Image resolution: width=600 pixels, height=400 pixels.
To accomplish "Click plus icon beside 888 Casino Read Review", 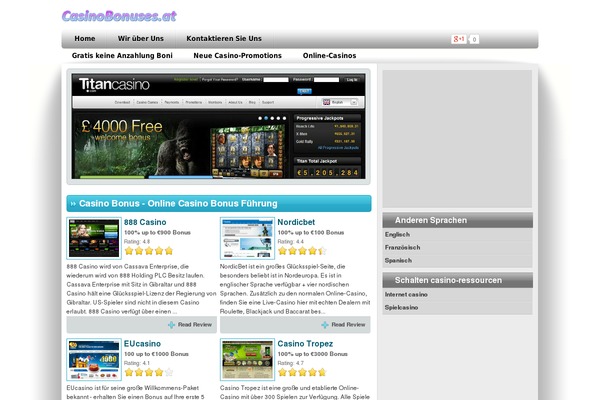I will pyautogui.click(x=171, y=325).
